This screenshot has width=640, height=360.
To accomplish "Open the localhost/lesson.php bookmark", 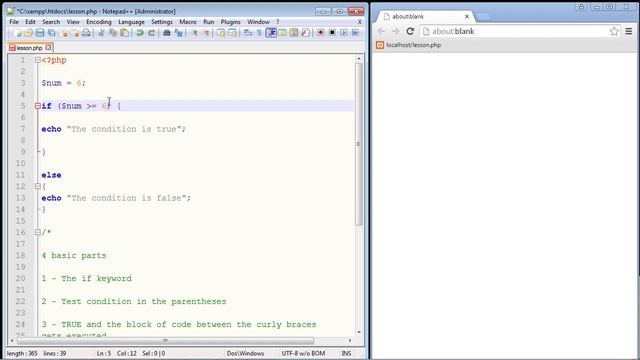I will click(x=409, y=45).
